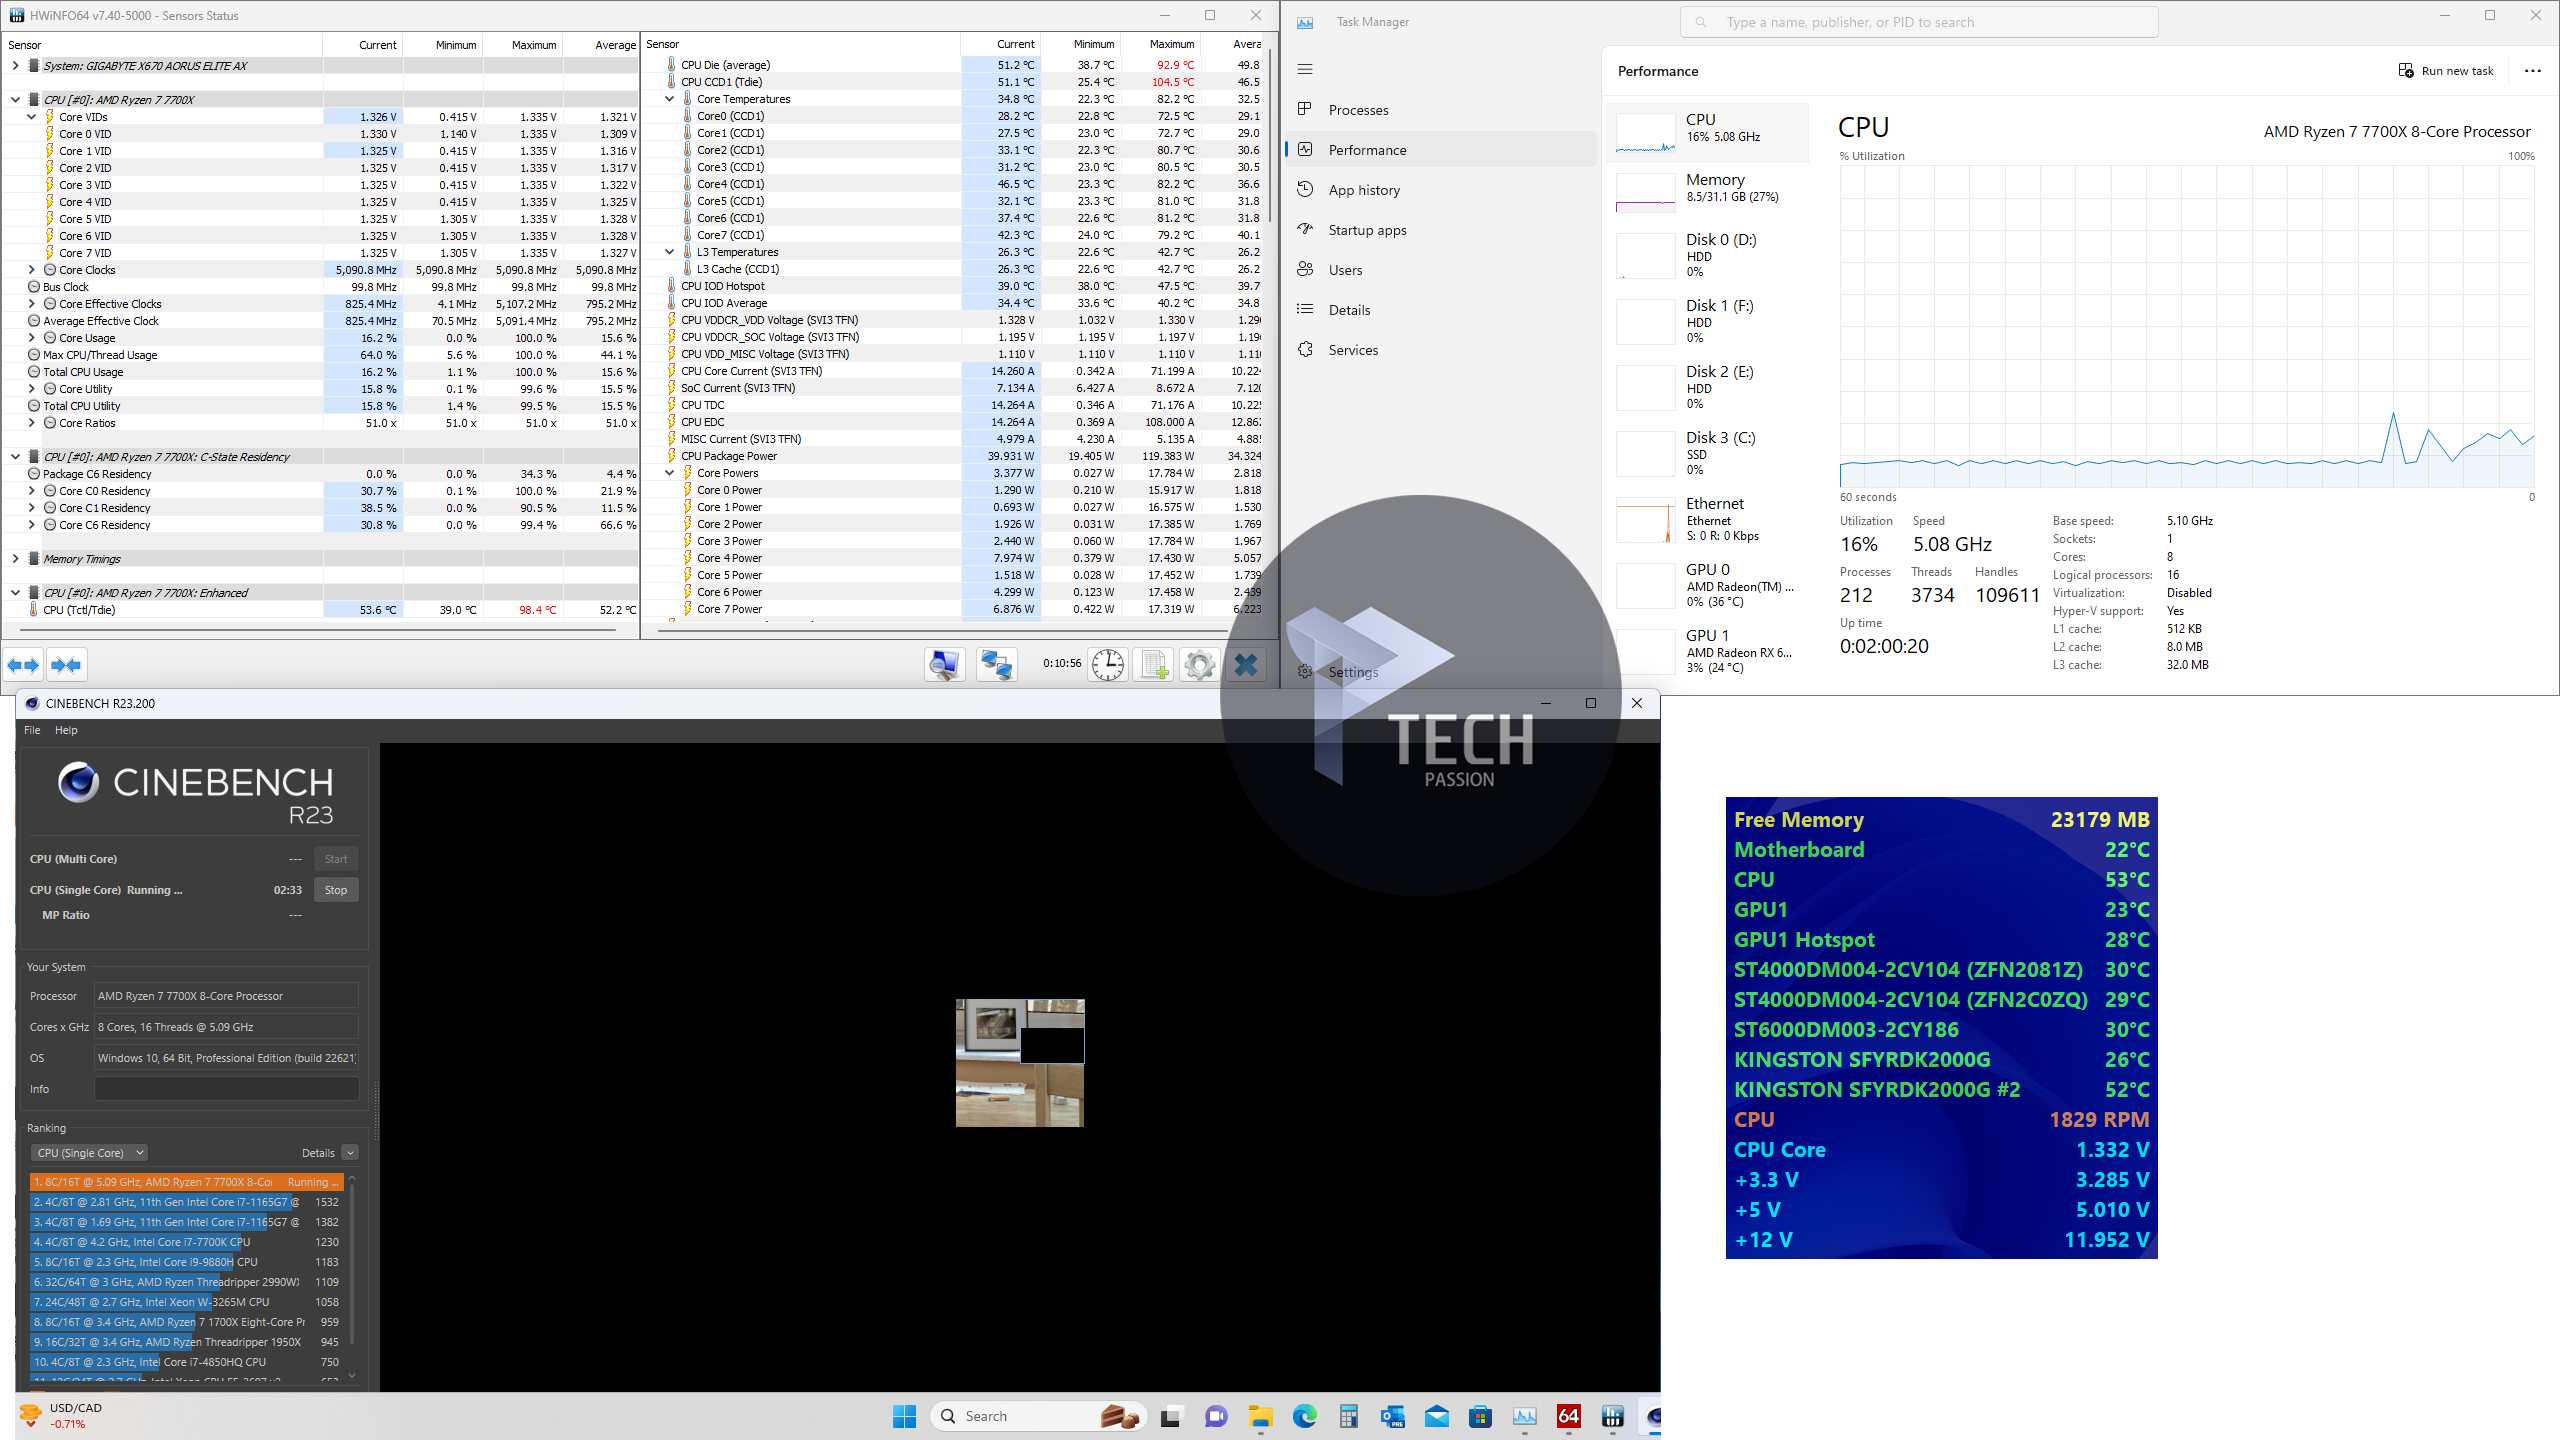Collapse the Core Powers sensor group
The height and width of the screenshot is (1440, 2560).
[670, 473]
